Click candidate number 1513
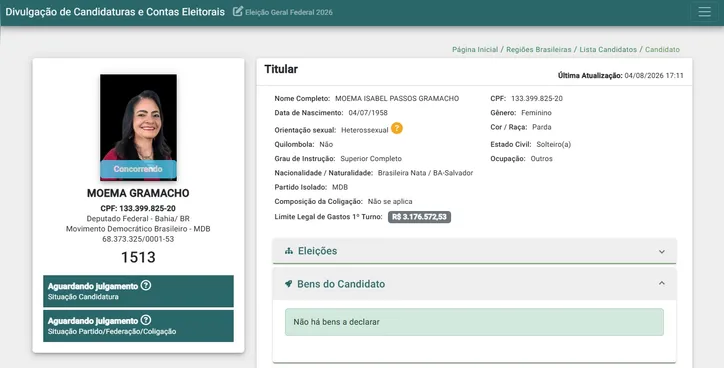724x368 pixels. (x=138, y=257)
